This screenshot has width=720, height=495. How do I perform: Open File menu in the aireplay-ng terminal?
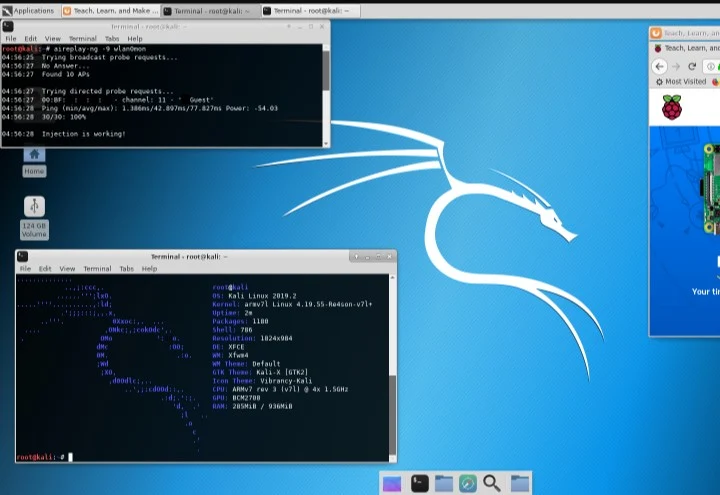point(11,39)
